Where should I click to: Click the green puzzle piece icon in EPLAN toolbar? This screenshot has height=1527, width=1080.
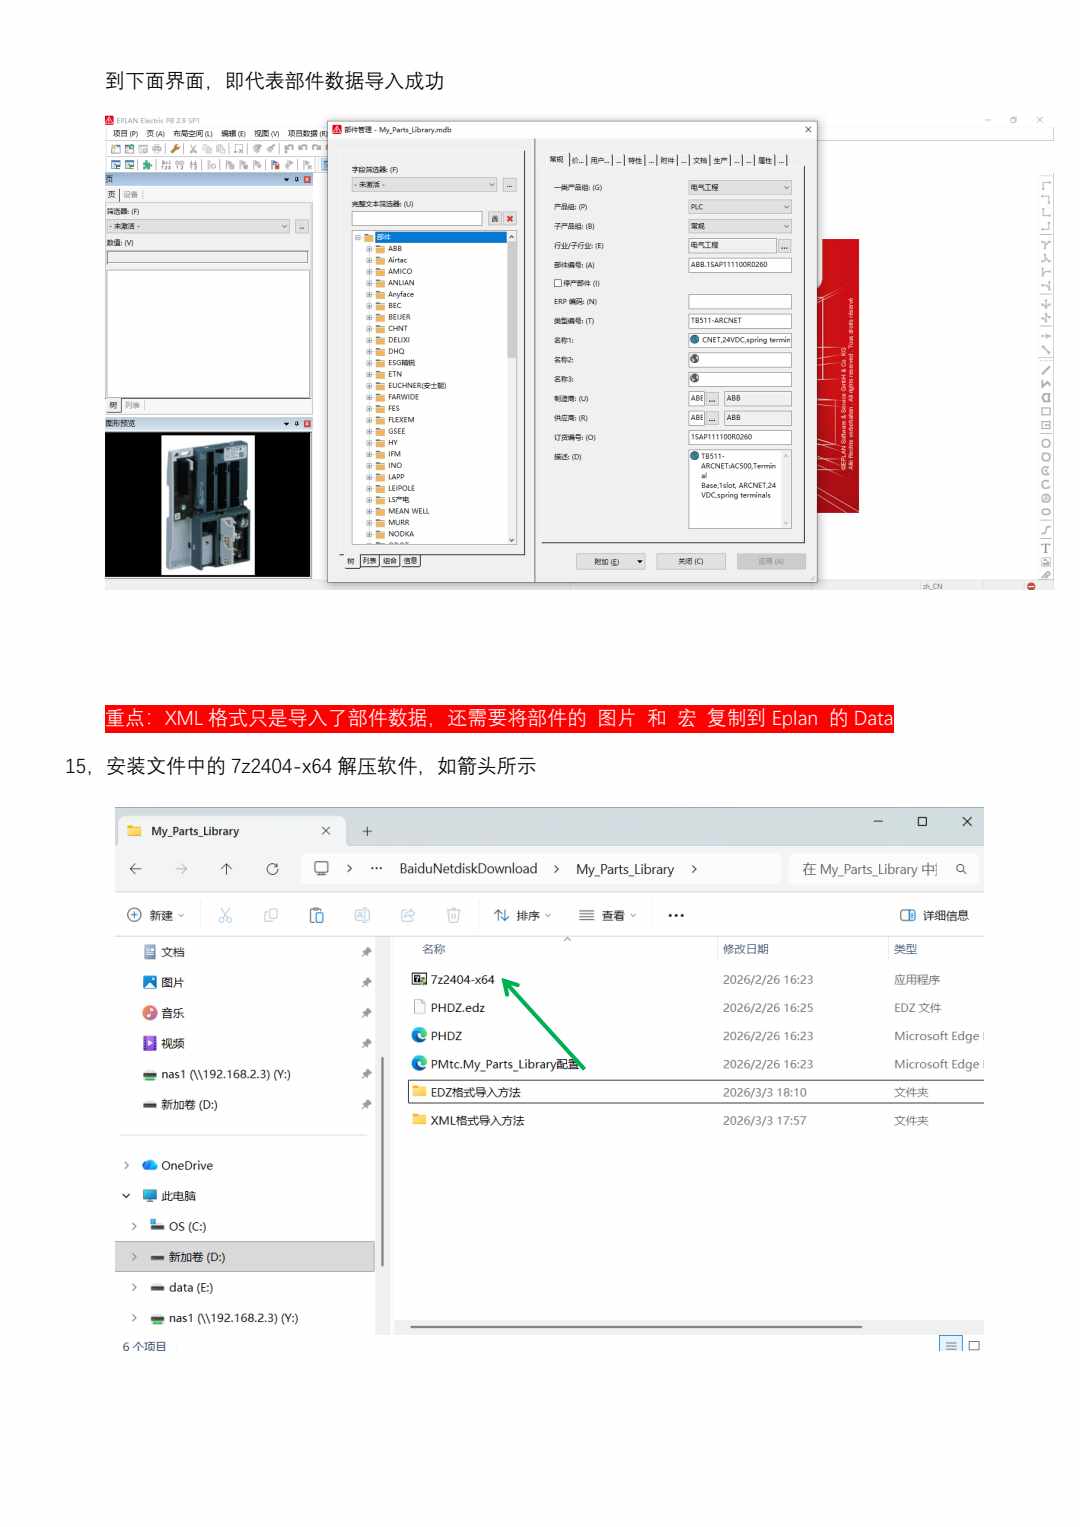click(x=147, y=164)
